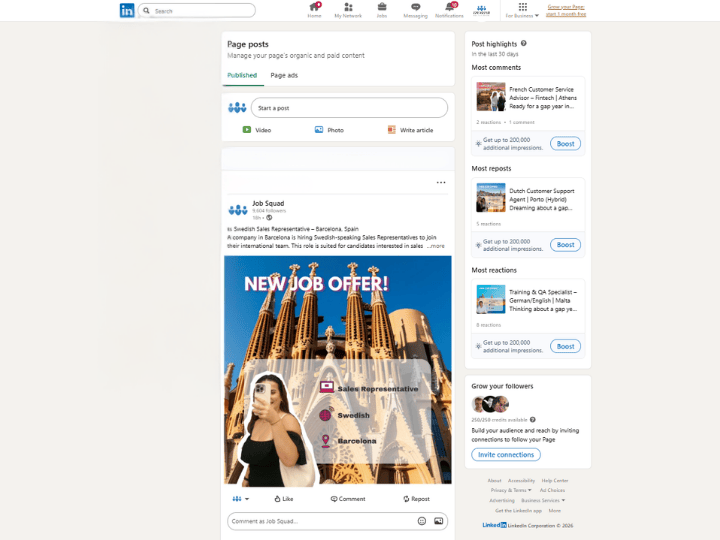Add an emoji to the comment
Image resolution: width=720 pixels, height=540 pixels.
(x=422, y=521)
